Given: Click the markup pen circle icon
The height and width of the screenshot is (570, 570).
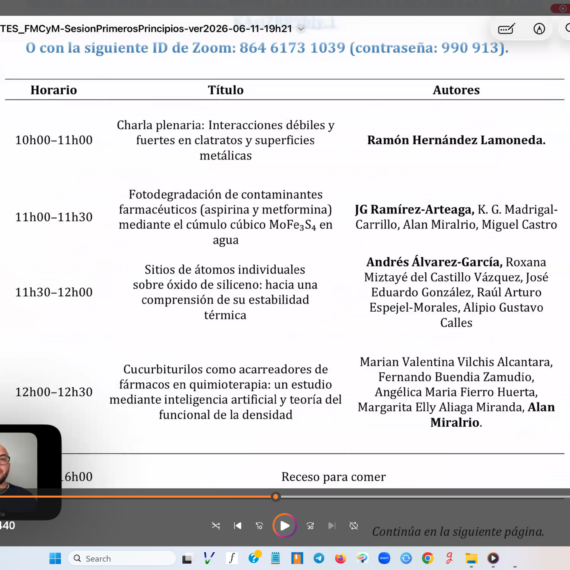Looking at the screenshot, I should click(539, 29).
